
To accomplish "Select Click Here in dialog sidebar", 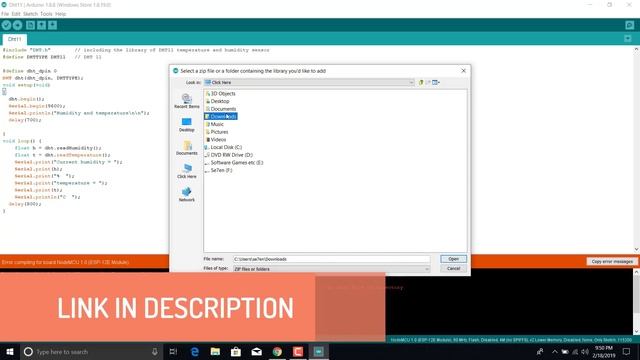I will (187, 171).
